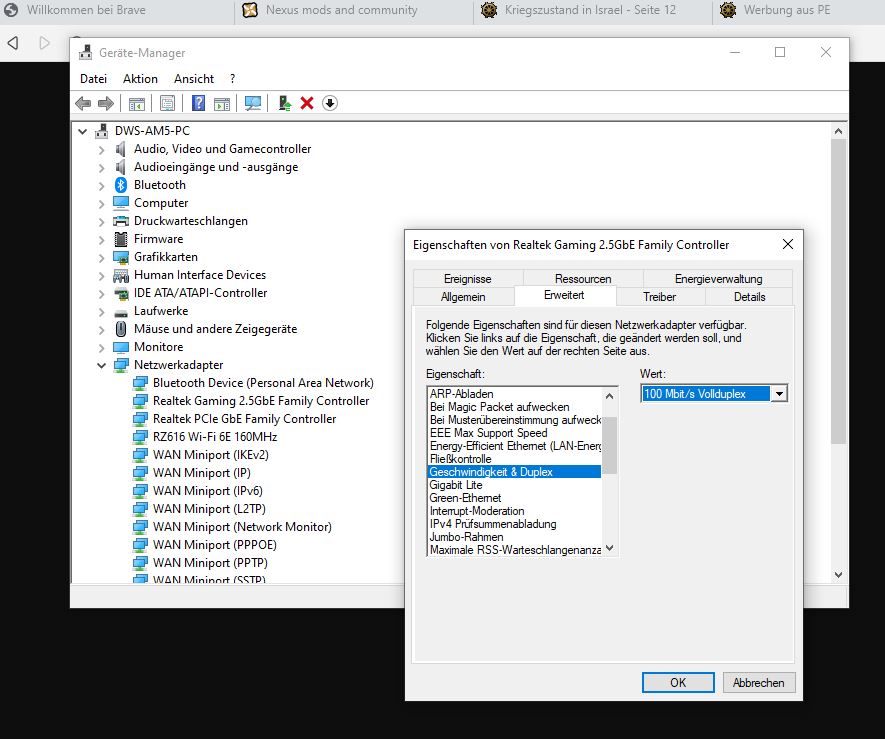Select Jumbo-Rahmen in the Eigenschaft list
Image resolution: width=885 pixels, height=739 pixels.
(514, 537)
